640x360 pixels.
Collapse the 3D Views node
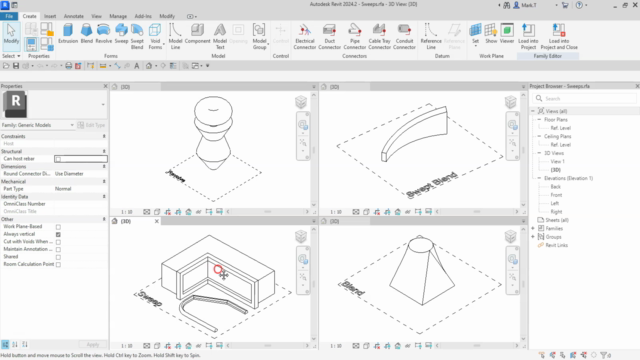[x=539, y=153]
